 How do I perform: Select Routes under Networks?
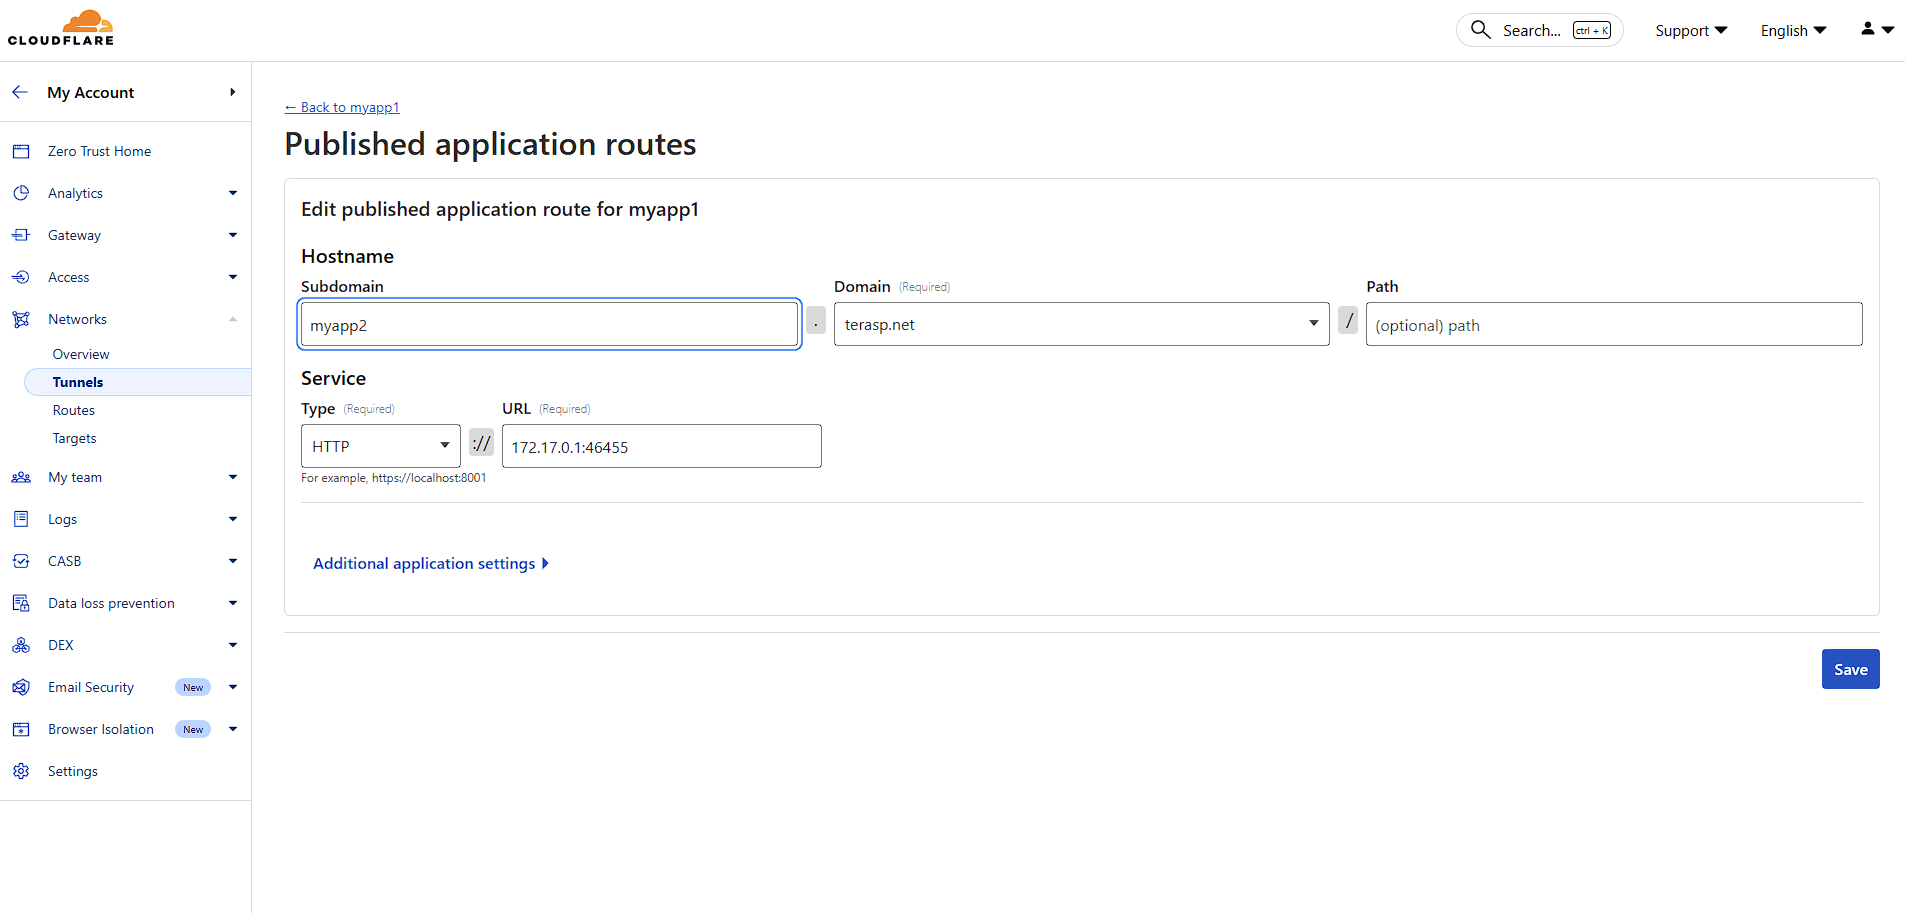74,410
